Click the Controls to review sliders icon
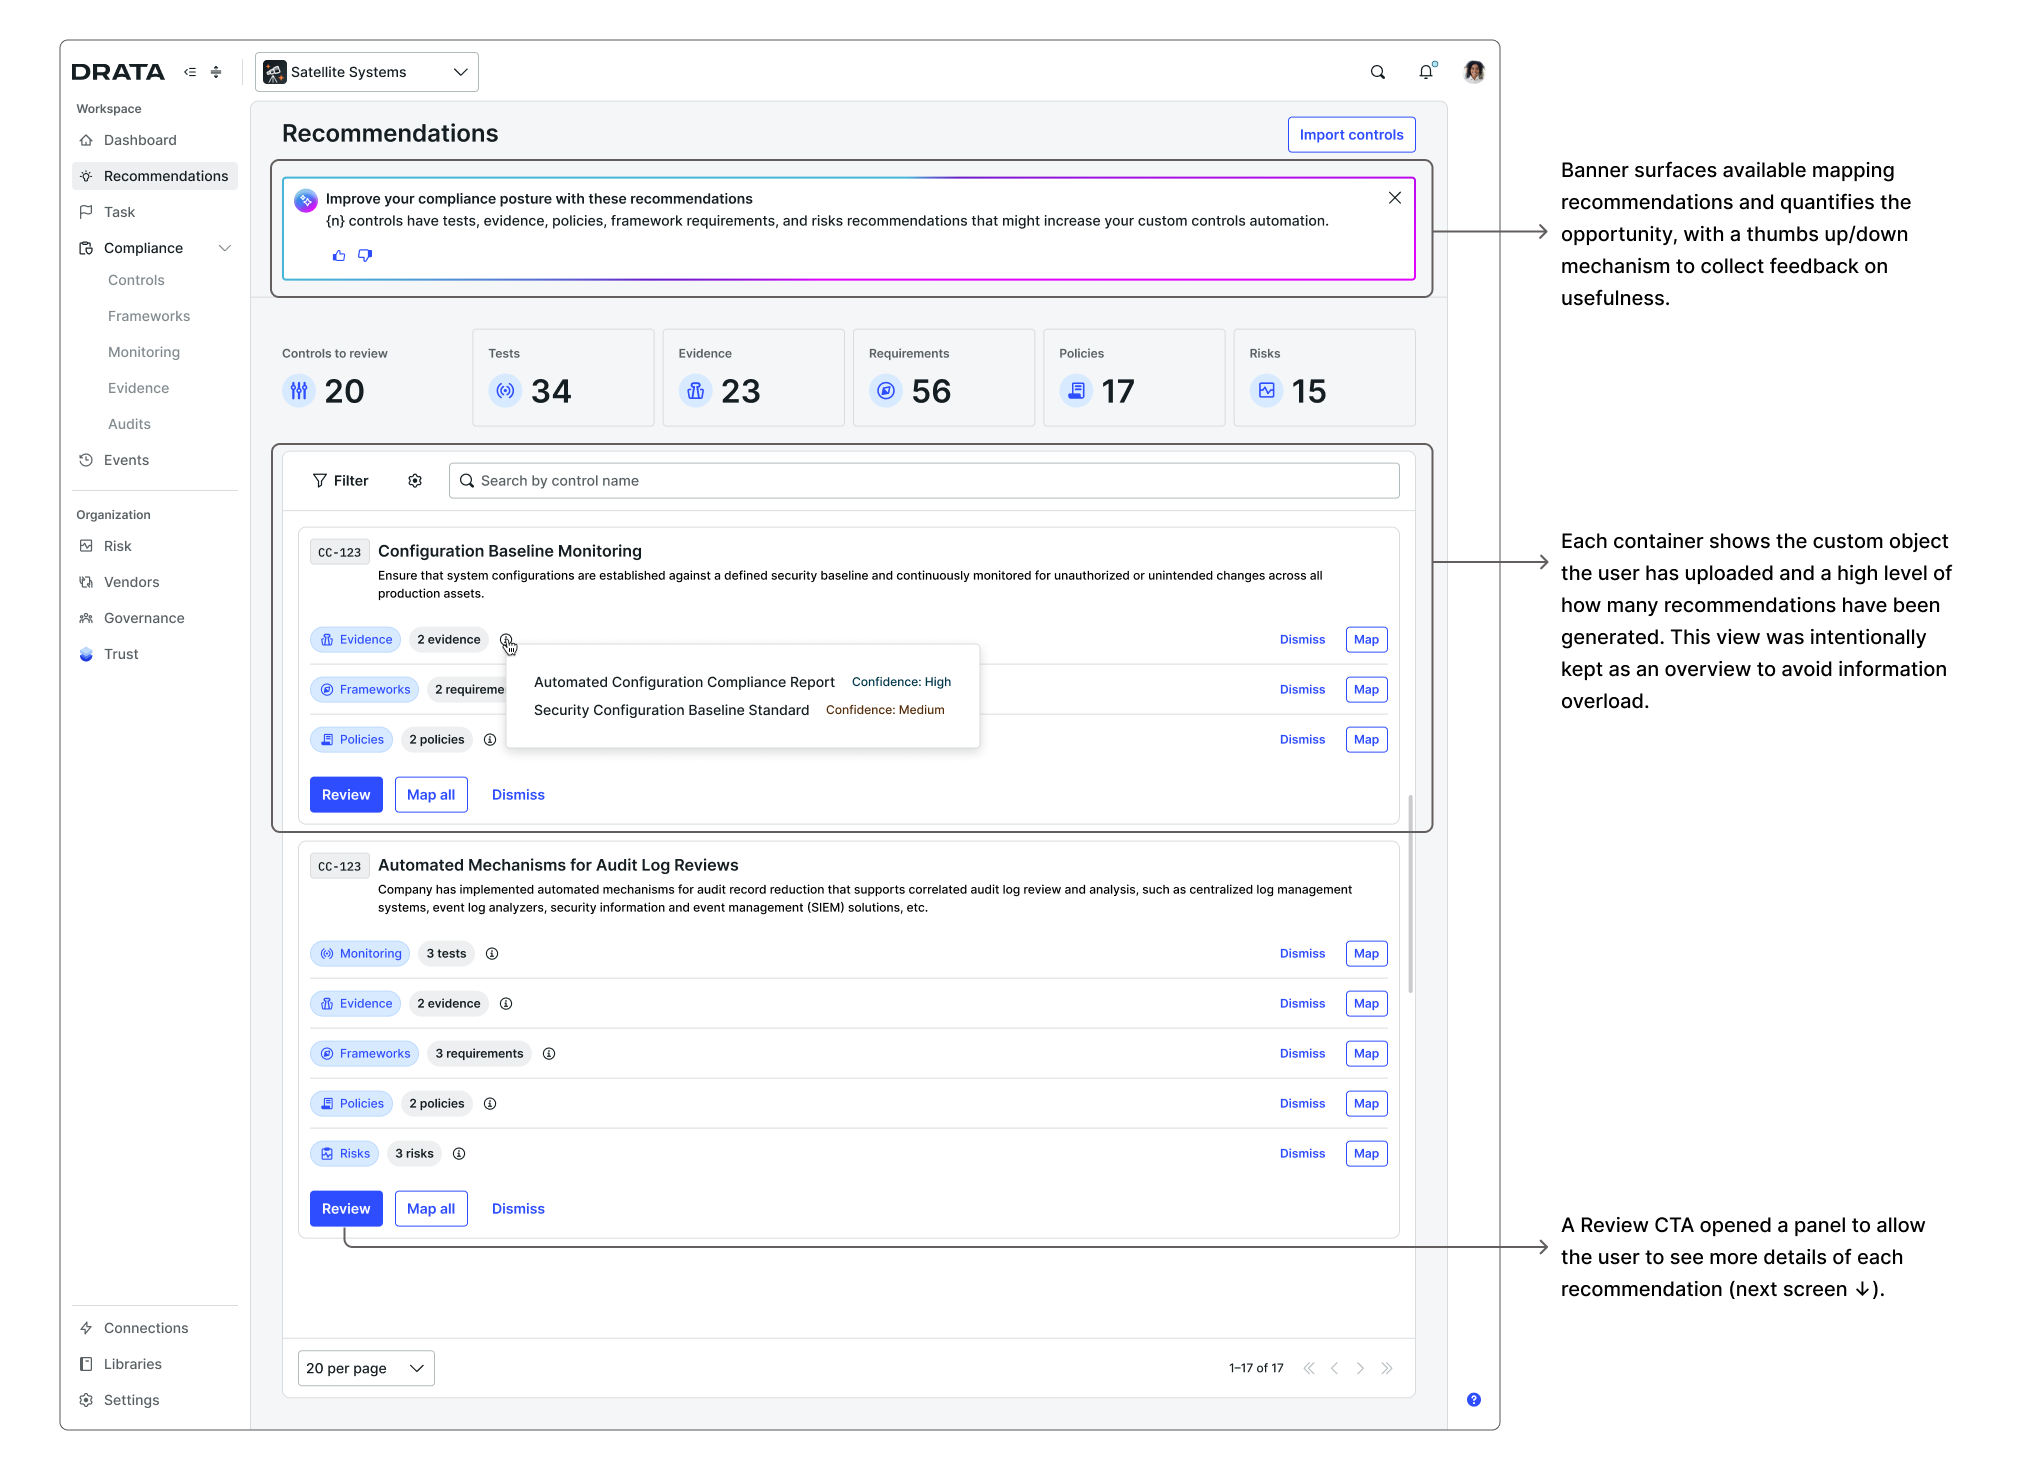This screenshot has height=1470, width=2019. 299,391
